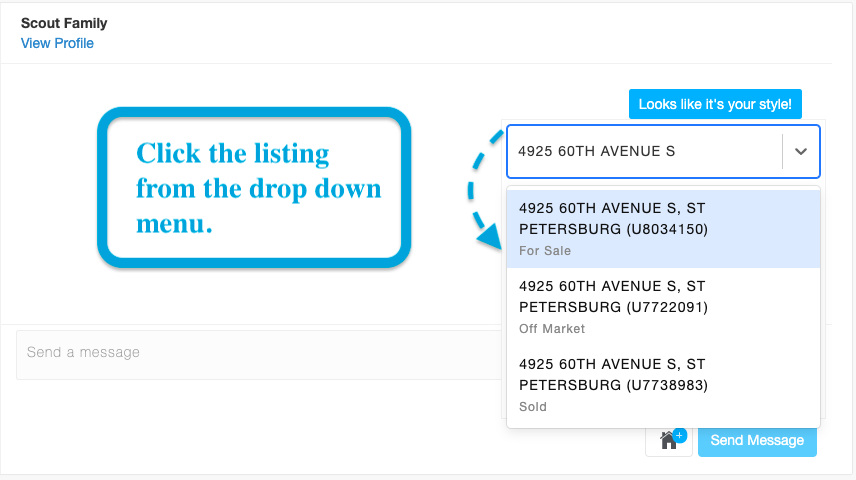Click the blue plus badge on house icon
Image resolution: width=856 pixels, height=480 pixels.
point(680,435)
